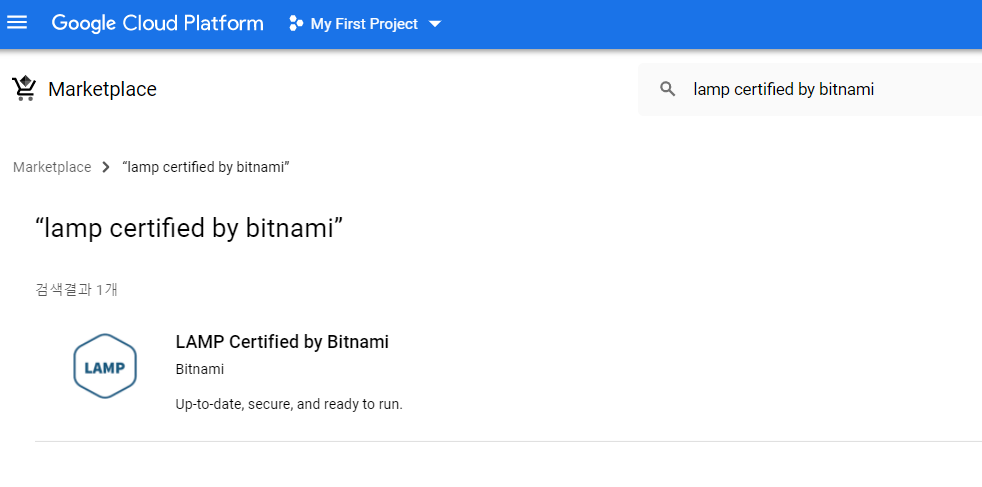982x487 pixels.
Task: Click the Marketplace shopping cart icon
Action: [x=24, y=89]
